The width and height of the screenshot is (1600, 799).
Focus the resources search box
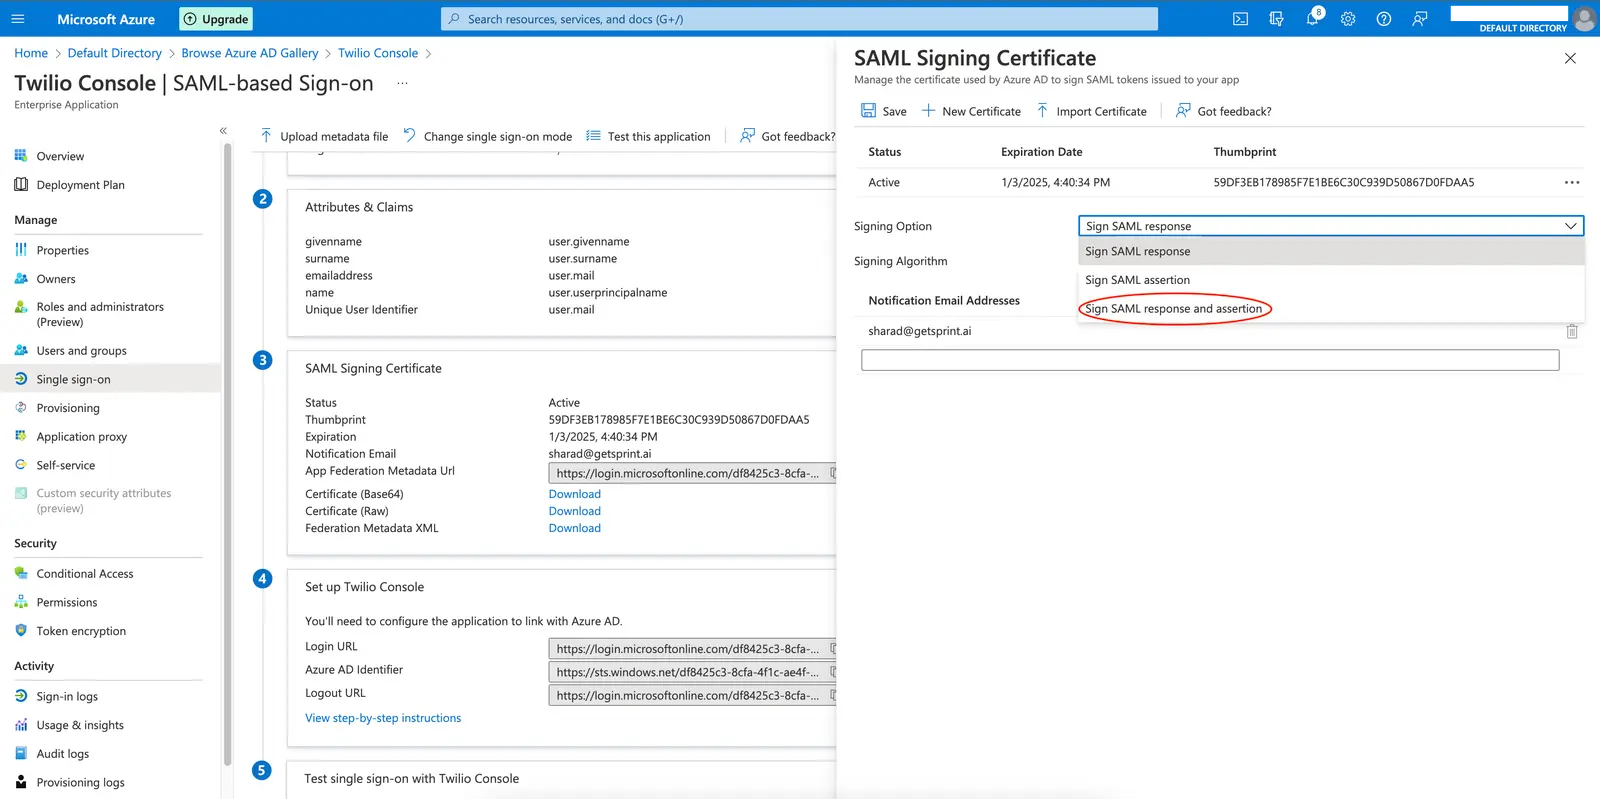point(799,19)
